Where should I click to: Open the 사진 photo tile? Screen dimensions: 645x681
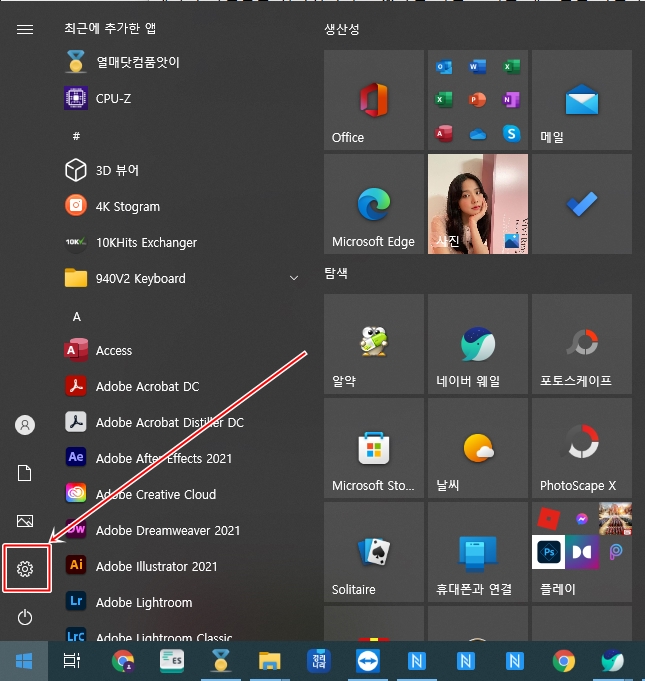[x=478, y=204]
